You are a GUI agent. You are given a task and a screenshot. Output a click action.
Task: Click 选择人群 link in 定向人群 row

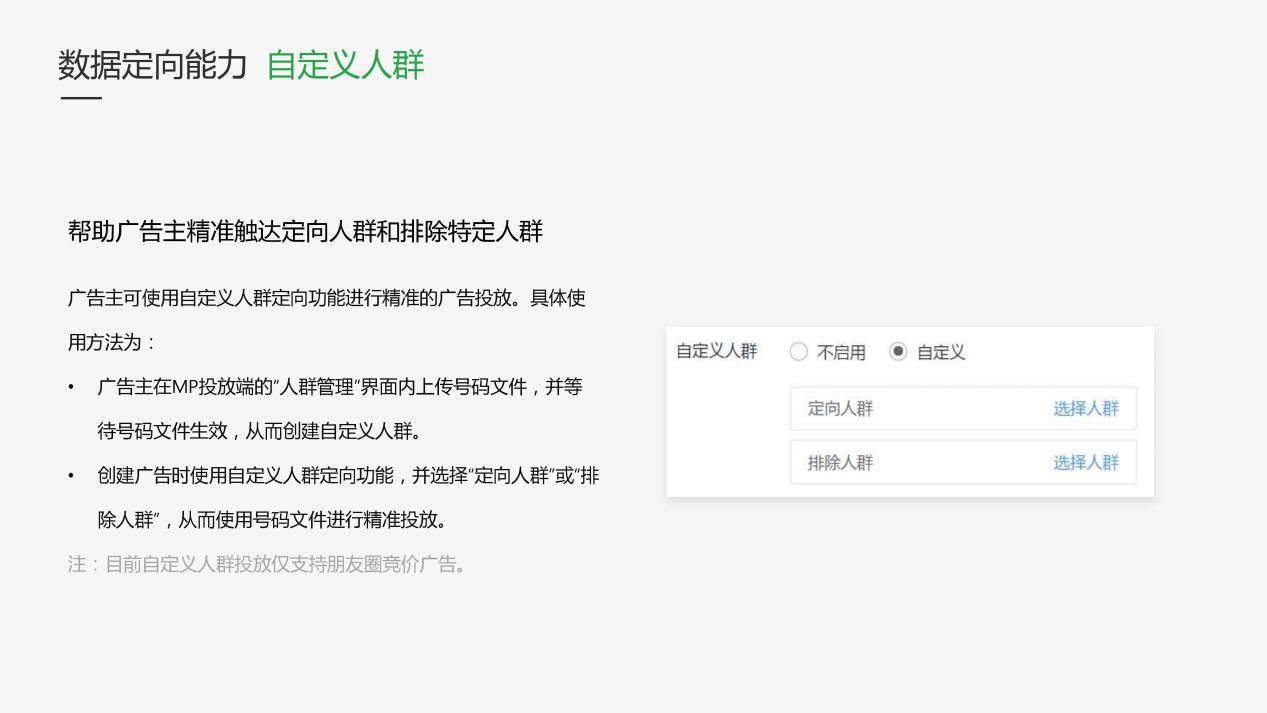[x=1086, y=408]
